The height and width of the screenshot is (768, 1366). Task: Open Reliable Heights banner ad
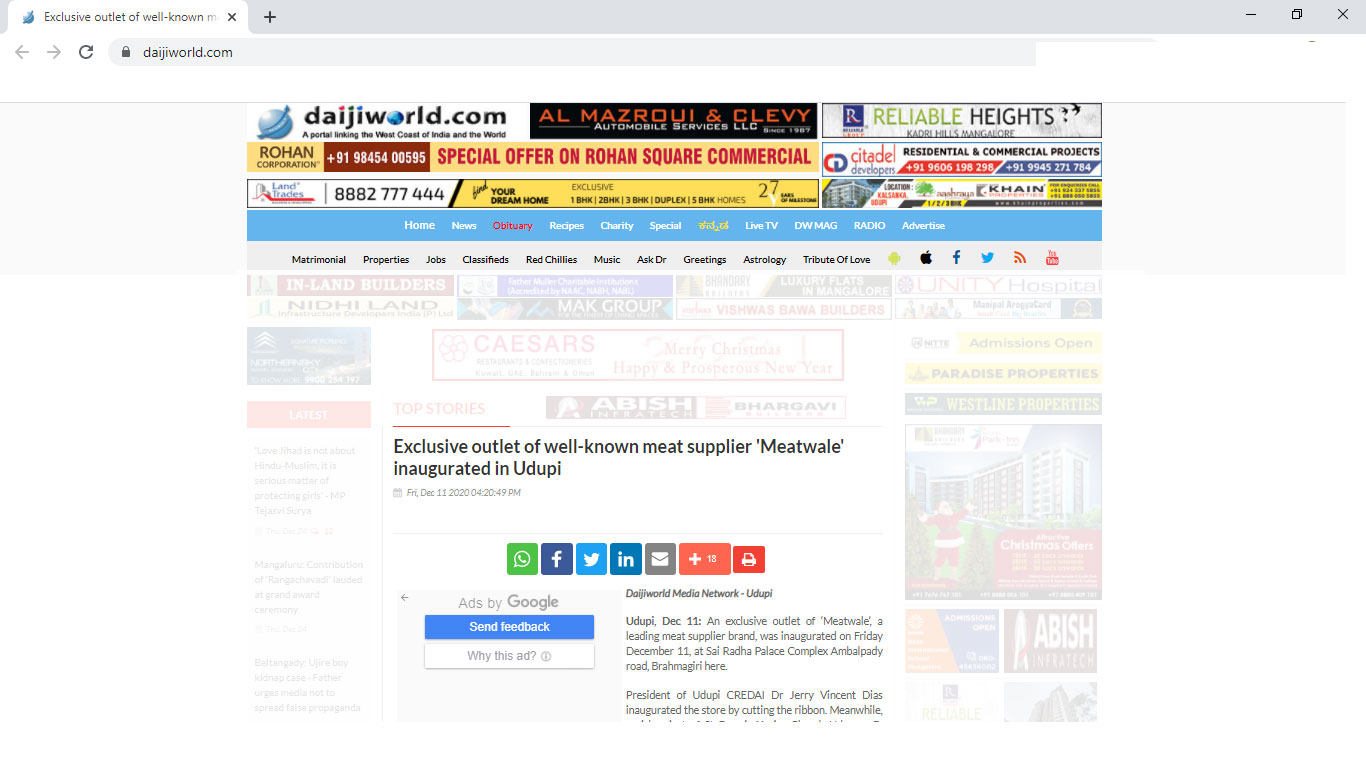962,121
